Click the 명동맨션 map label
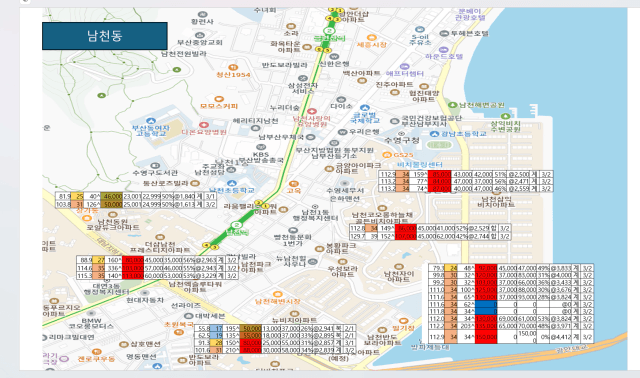 click(x=141, y=356)
